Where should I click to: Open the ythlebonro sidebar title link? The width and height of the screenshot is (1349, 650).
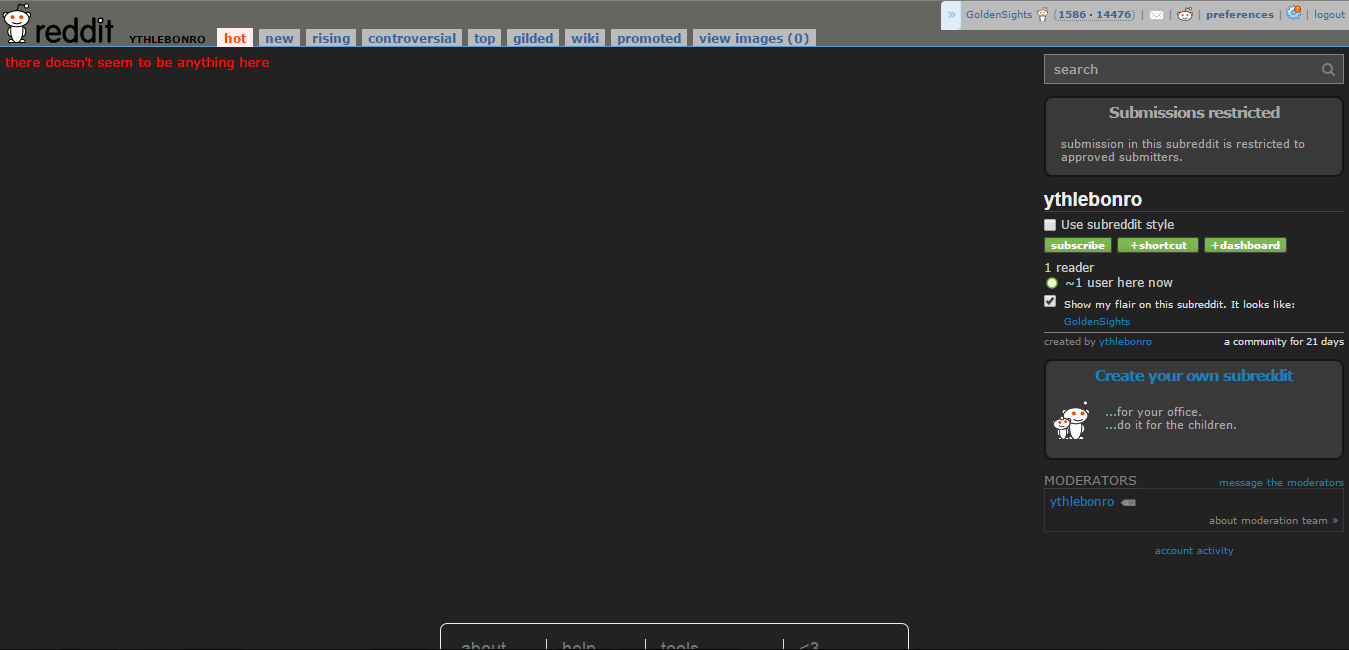point(1093,200)
